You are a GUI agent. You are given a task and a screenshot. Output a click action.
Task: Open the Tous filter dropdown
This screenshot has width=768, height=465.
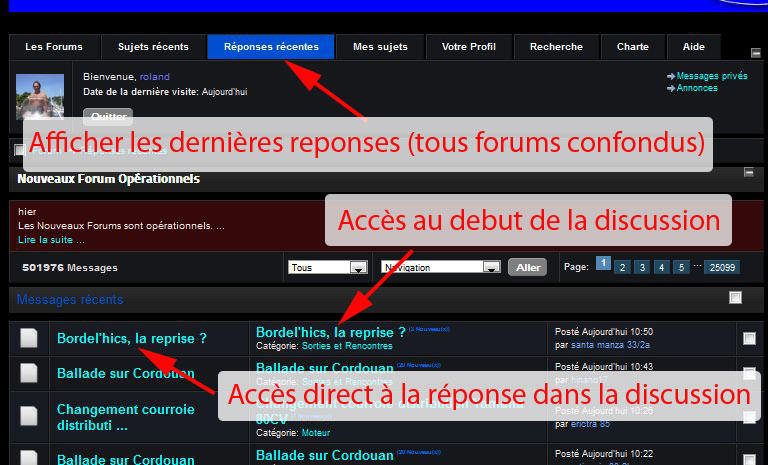coord(327,267)
